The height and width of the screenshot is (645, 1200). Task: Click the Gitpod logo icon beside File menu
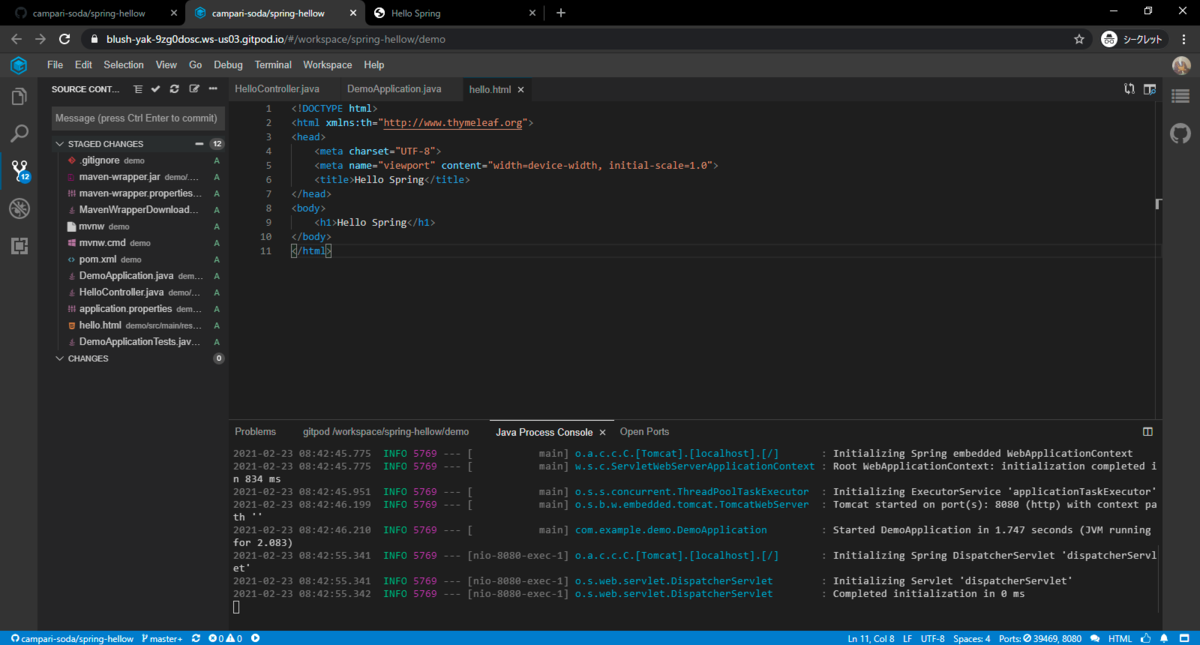coord(19,65)
